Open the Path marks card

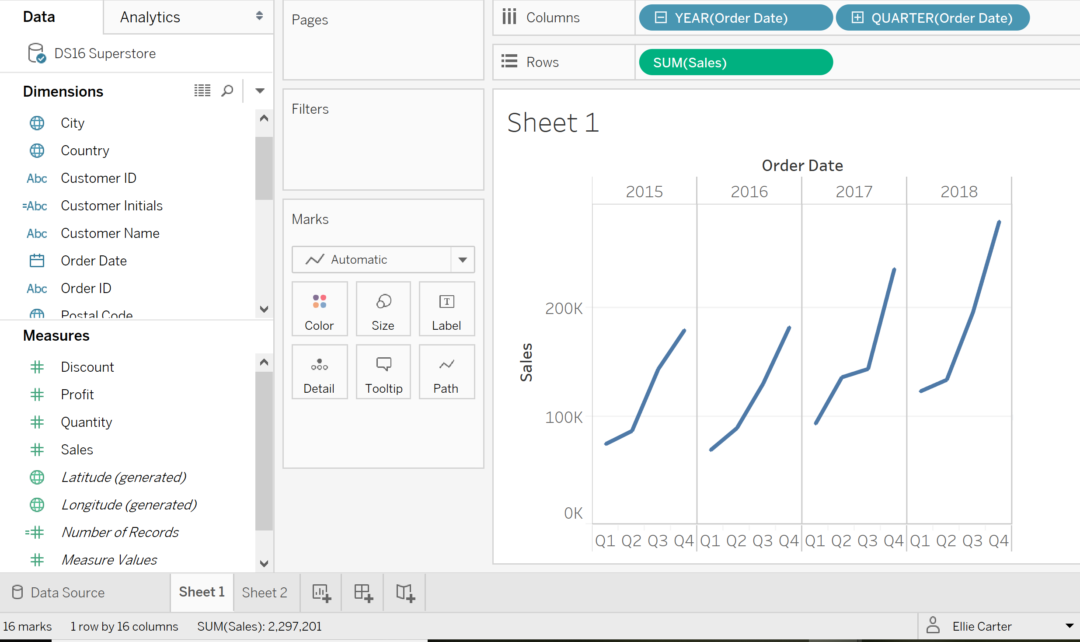pyautogui.click(x=446, y=372)
